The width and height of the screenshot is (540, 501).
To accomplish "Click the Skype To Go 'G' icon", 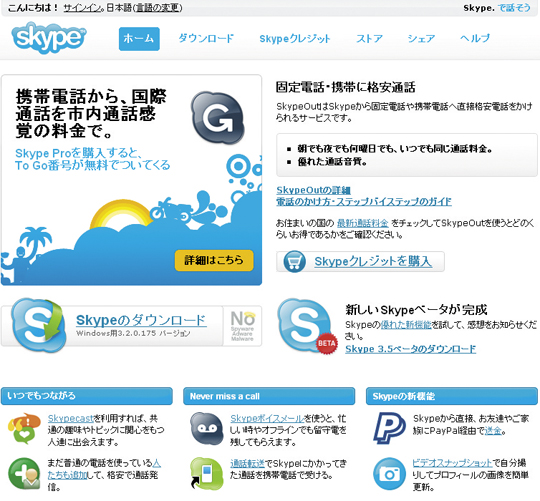I will [x=218, y=118].
